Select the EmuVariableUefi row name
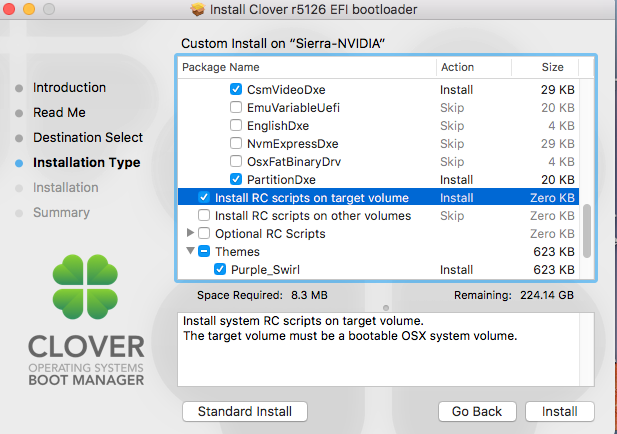Viewport: 617px width, 434px height. pos(293,108)
